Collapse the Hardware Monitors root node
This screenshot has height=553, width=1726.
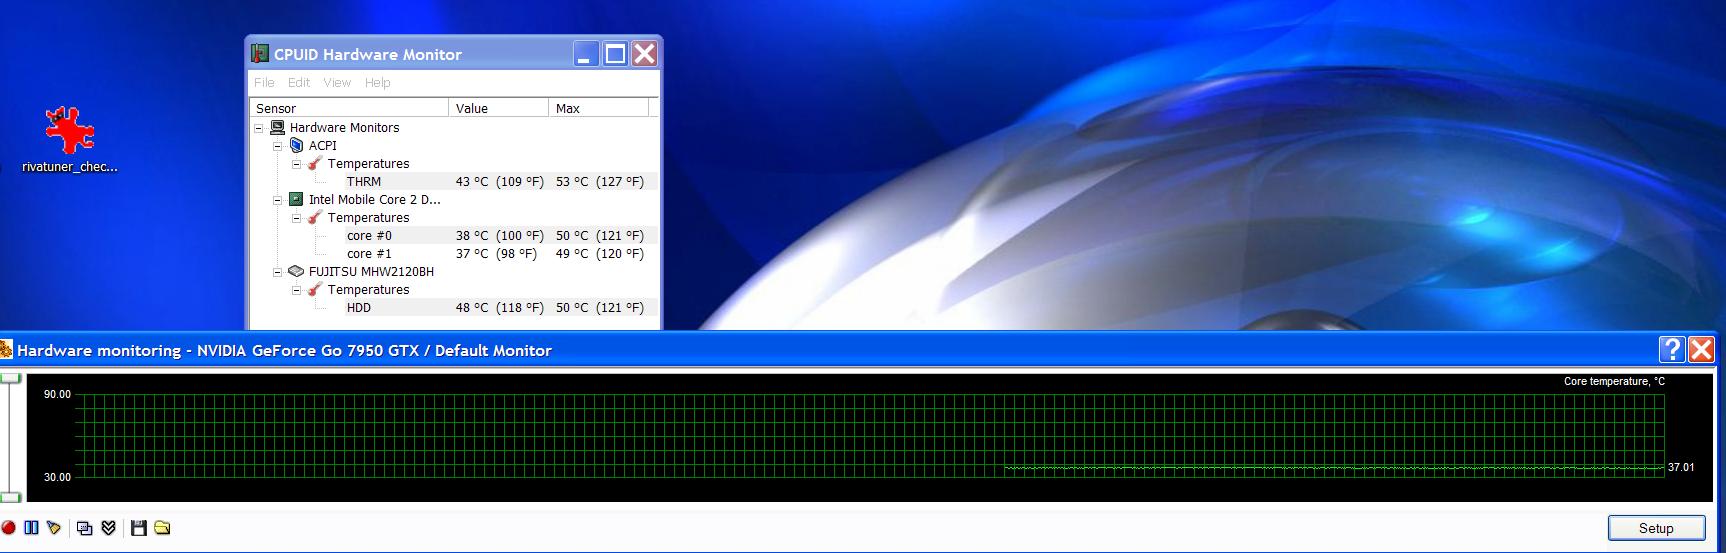pos(259,128)
